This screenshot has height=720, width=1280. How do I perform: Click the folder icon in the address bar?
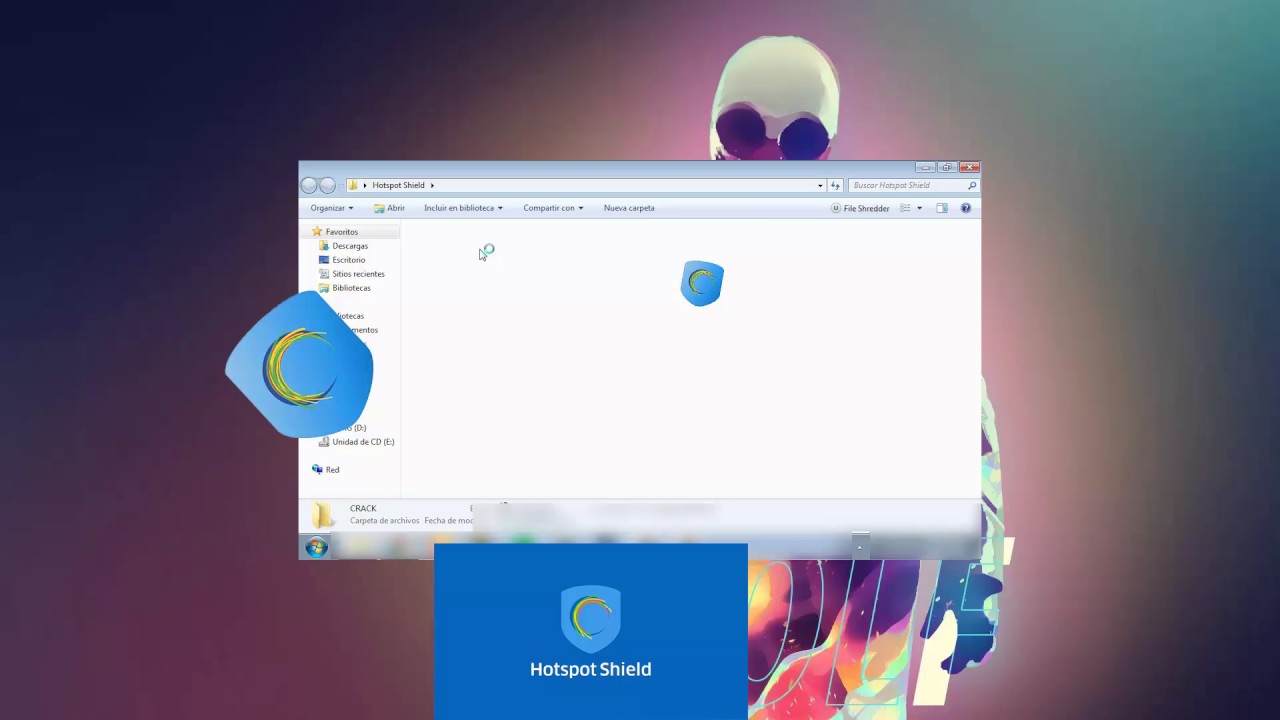(353, 185)
